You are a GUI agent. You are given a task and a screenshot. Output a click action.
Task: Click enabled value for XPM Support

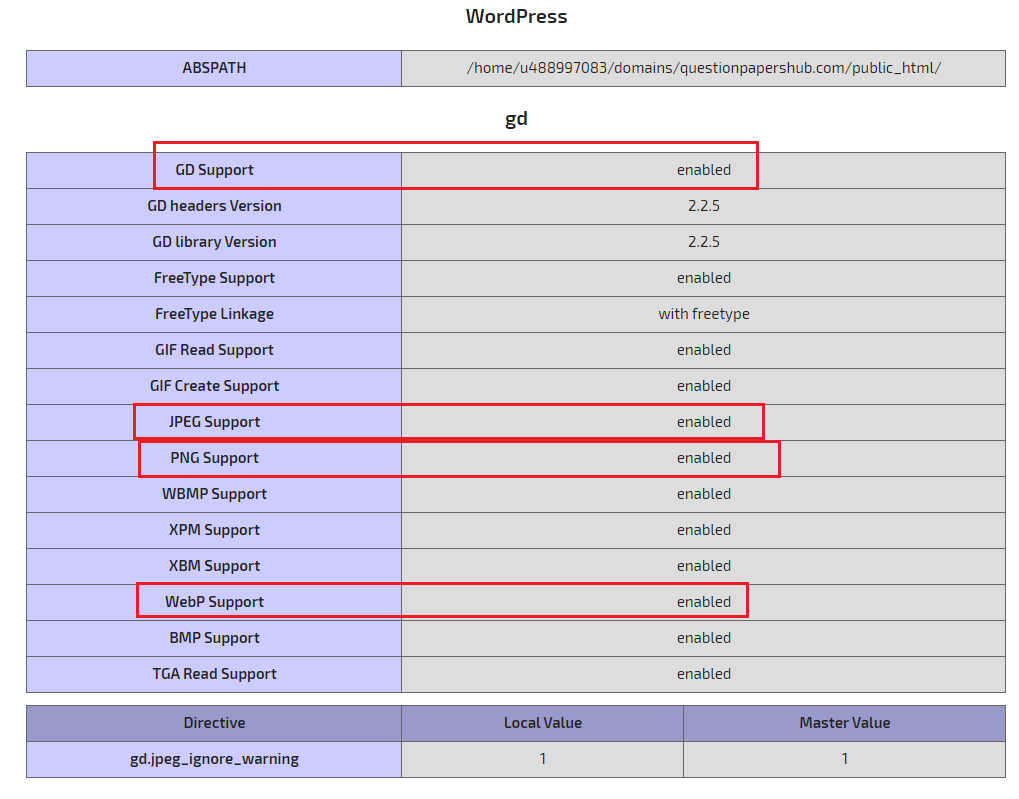pyautogui.click(x=704, y=530)
